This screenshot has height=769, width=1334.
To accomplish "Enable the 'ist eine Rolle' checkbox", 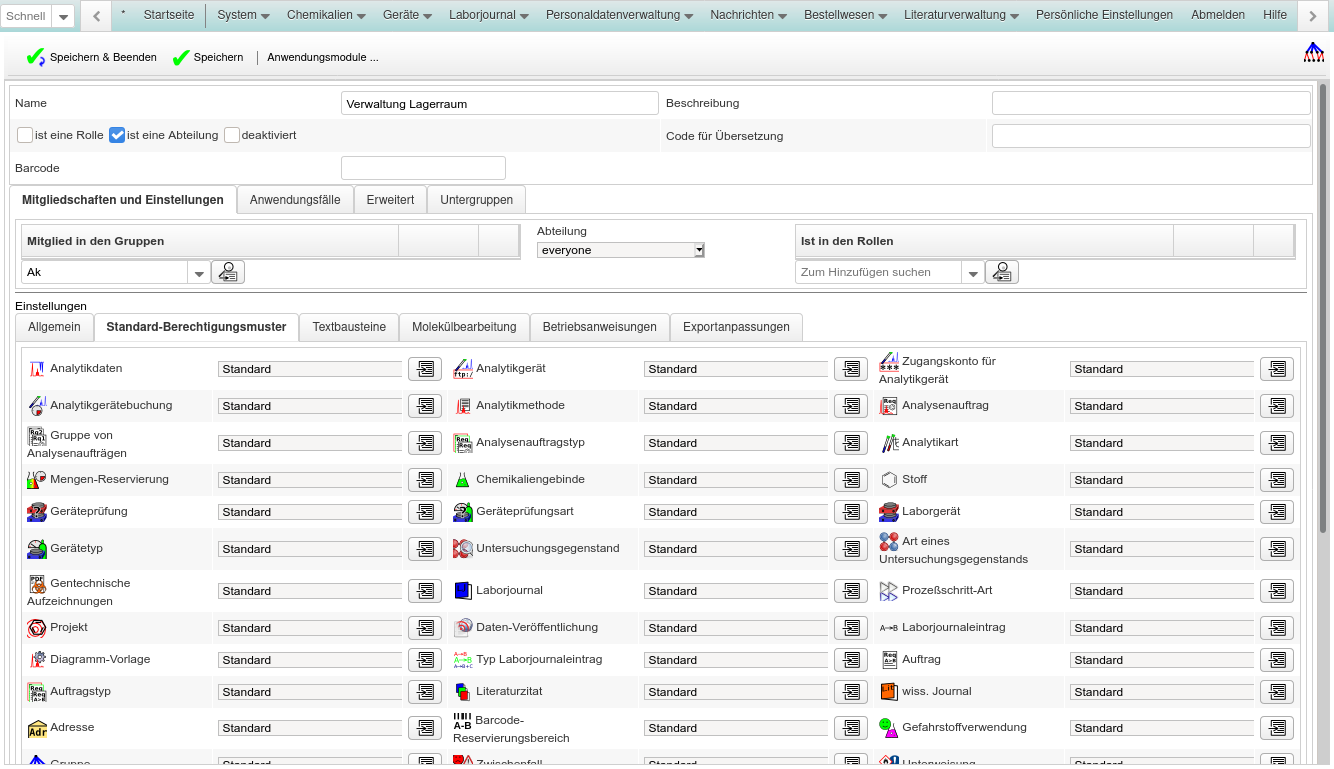I will point(25,135).
